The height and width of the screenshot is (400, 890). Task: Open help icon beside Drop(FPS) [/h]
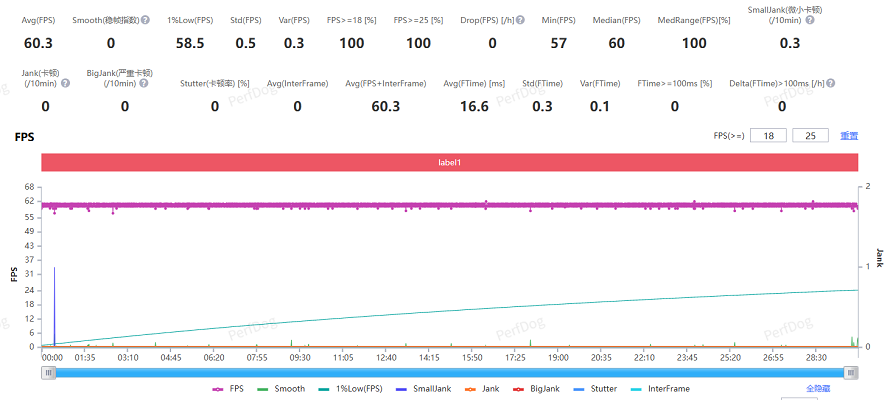tap(520, 20)
